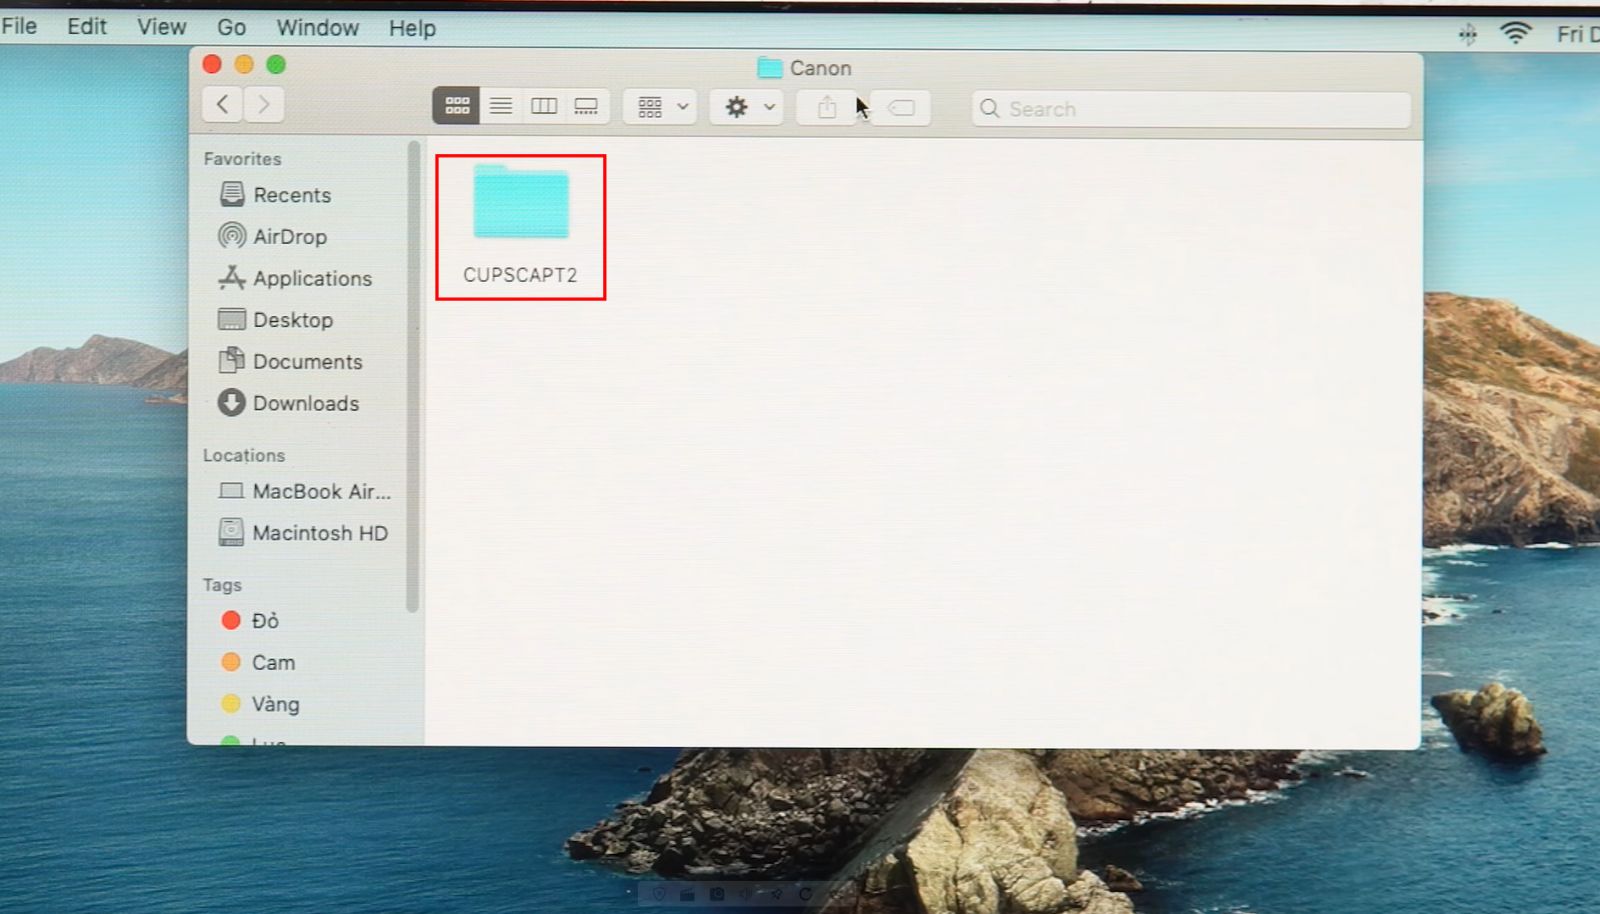Open the Edit menu

[86, 27]
